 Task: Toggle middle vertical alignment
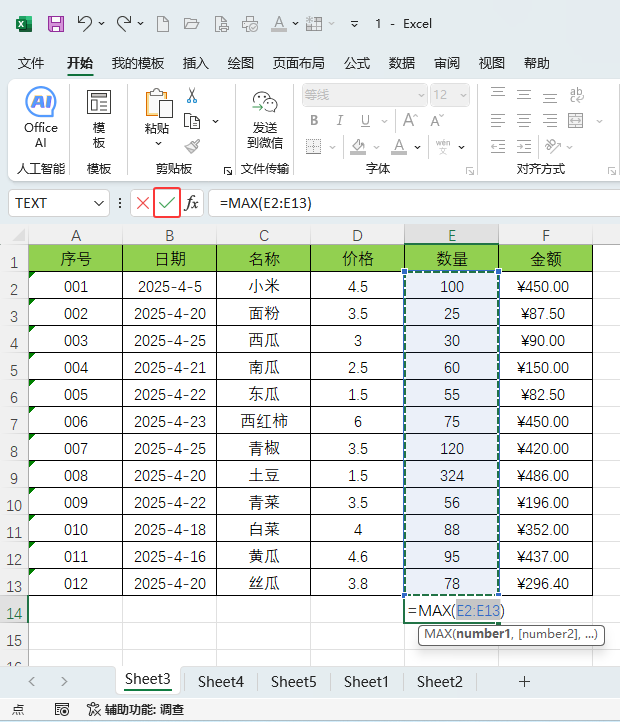(524, 94)
